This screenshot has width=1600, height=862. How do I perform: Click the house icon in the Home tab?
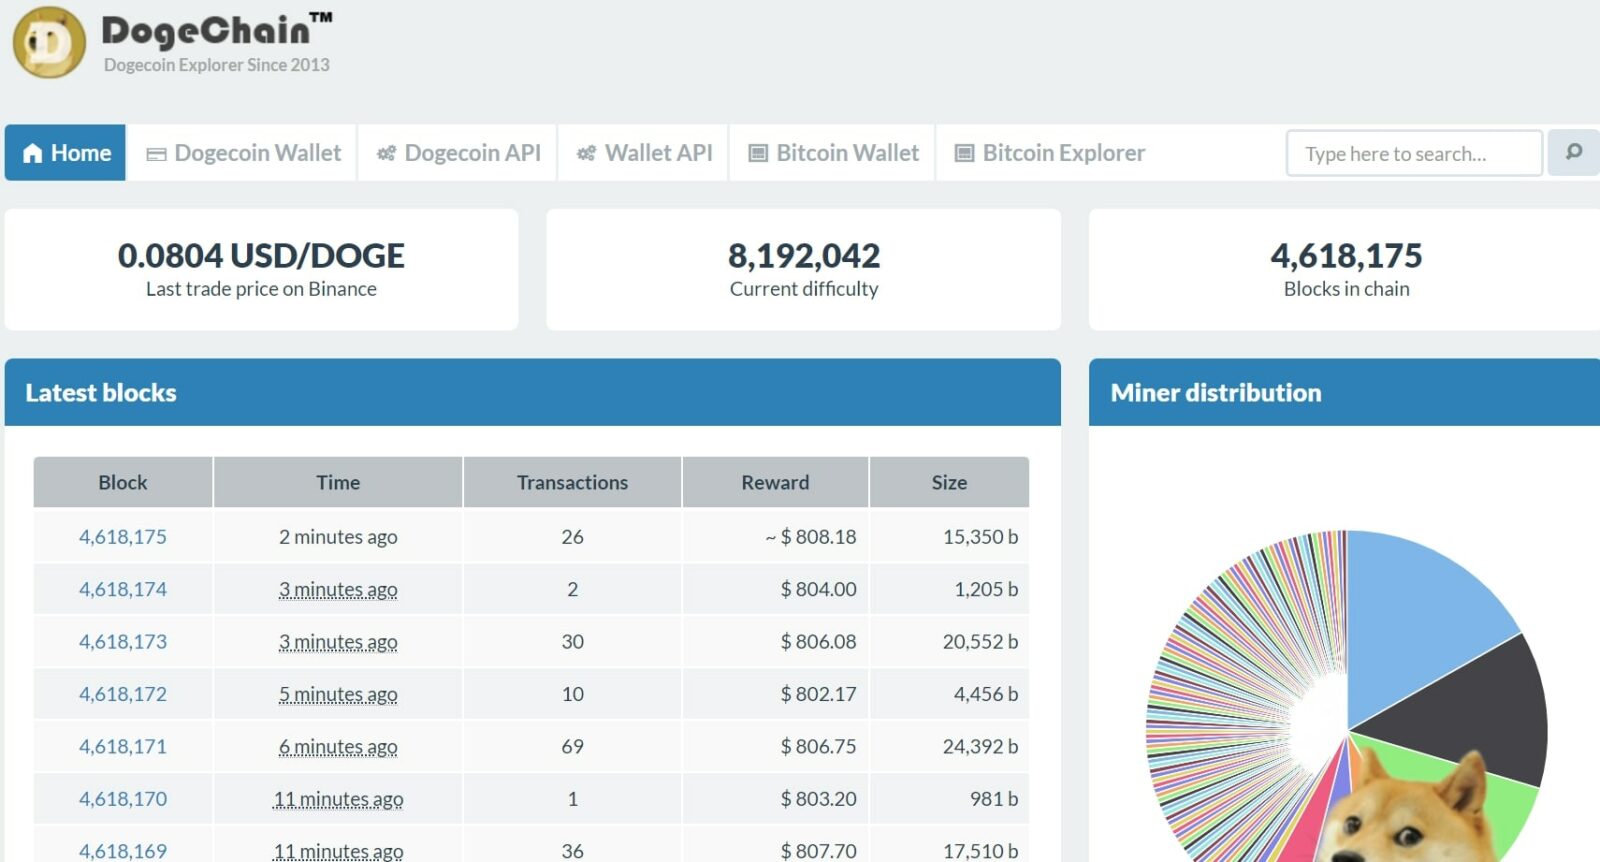click(33, 153)
